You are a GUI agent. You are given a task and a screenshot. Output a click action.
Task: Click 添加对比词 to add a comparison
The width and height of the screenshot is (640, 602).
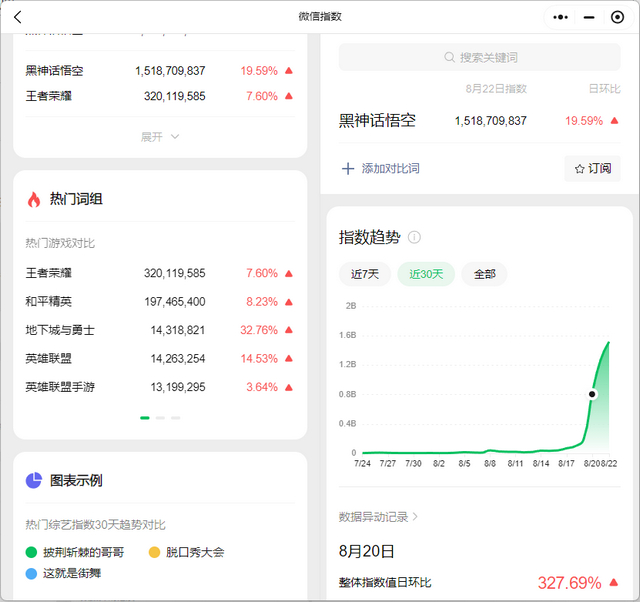pos(380,169)
